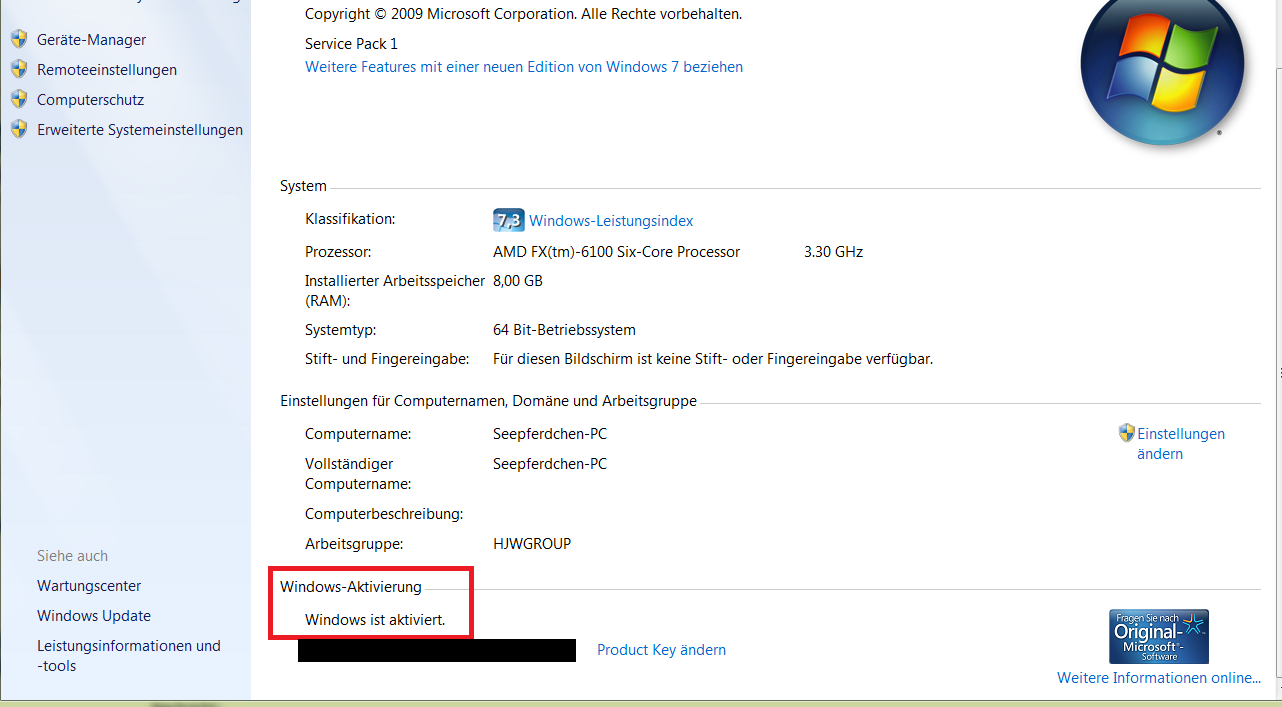1282x707 pixels.
Task: Click the Original Microsoft Software badge
Action: tap(1159, 636)
